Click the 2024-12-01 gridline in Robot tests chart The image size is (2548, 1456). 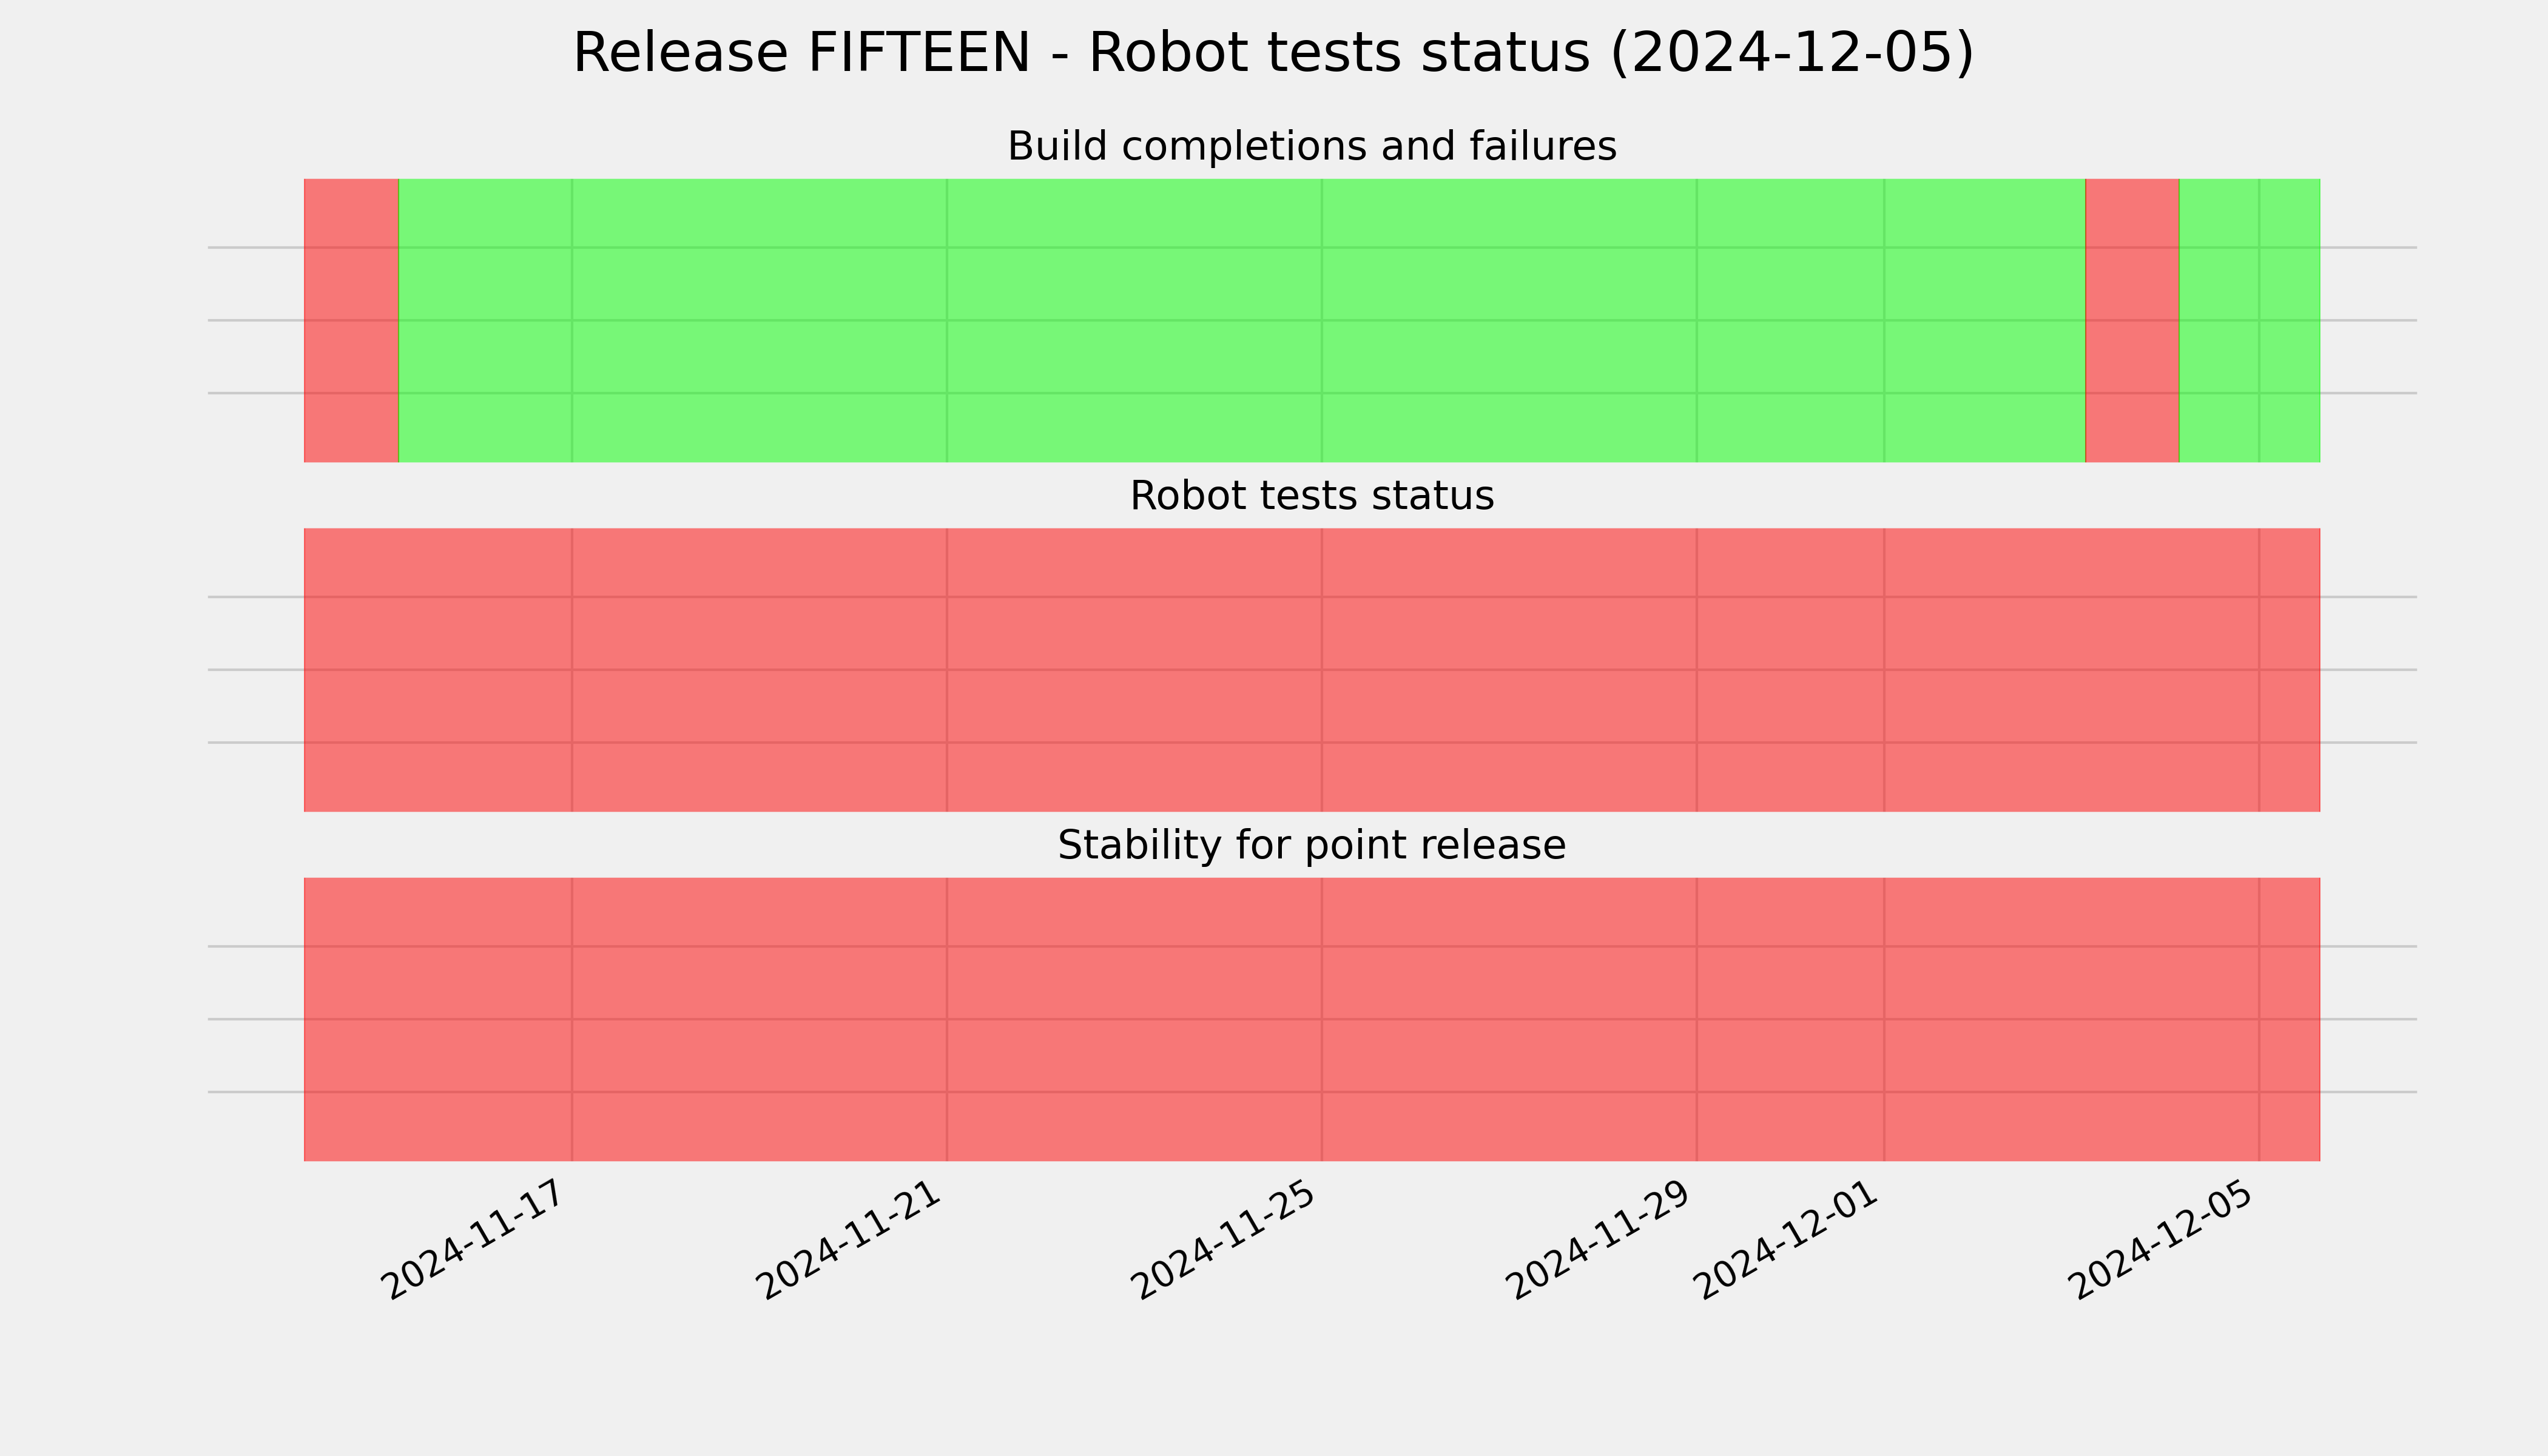[x=1884, y=670]
